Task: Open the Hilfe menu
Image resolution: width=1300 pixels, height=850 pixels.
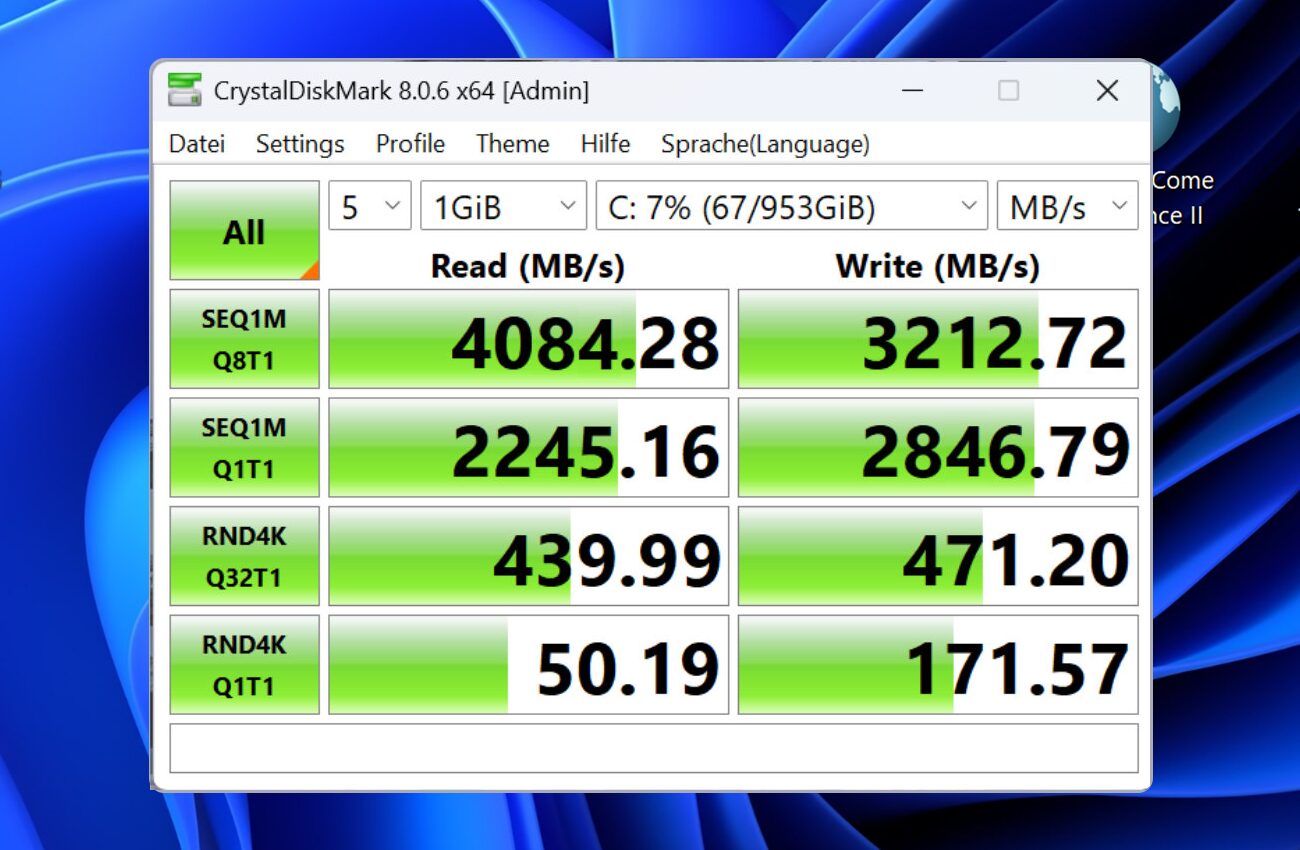Action: [605, 144]
